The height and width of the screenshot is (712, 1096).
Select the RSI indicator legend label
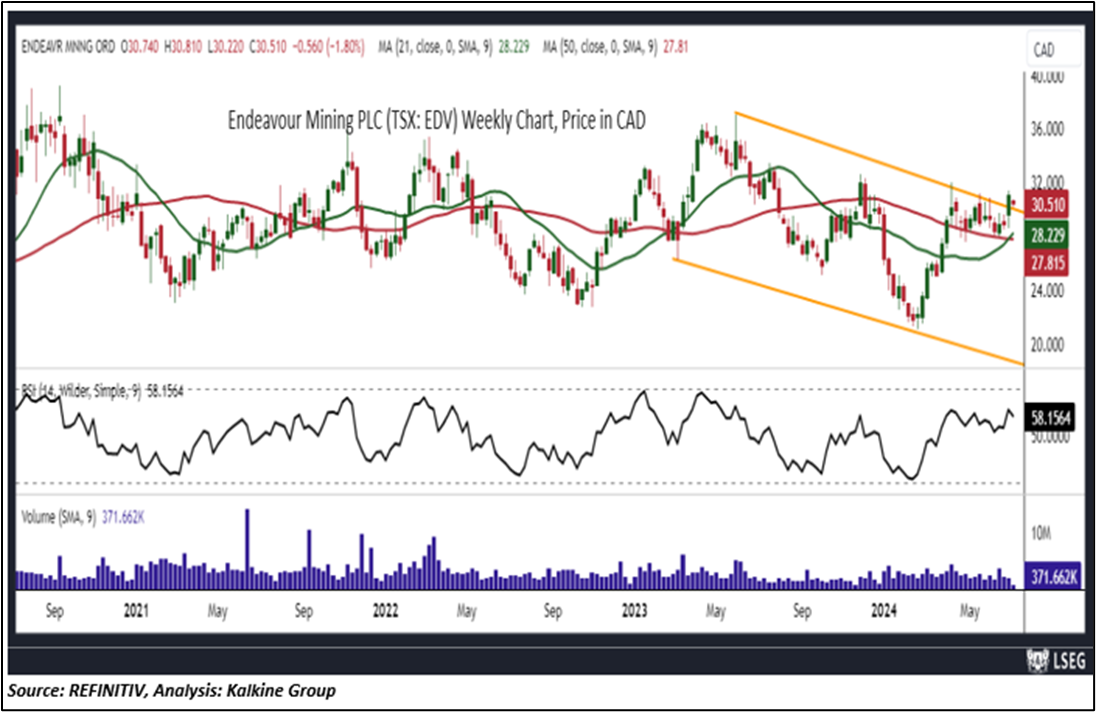(x=102, y=391)
